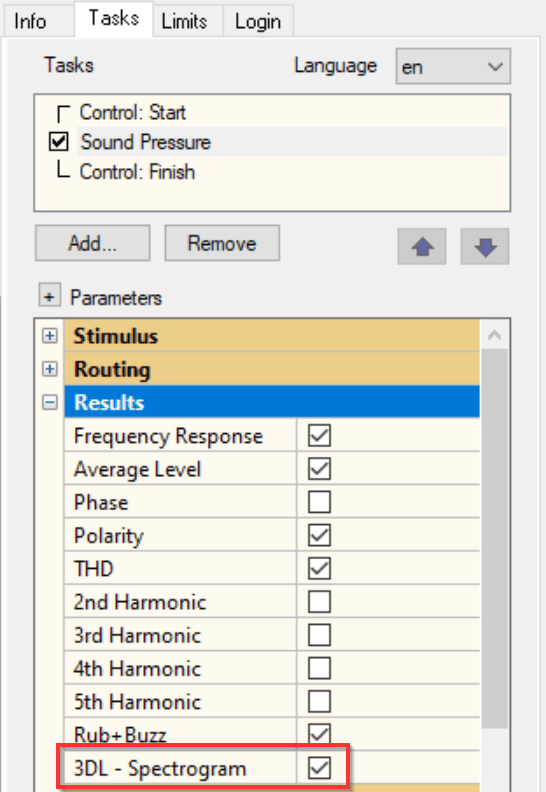The height and width of the screenshot is (792, 546).
Task: Click the Add... button
Action: (92, 243)
